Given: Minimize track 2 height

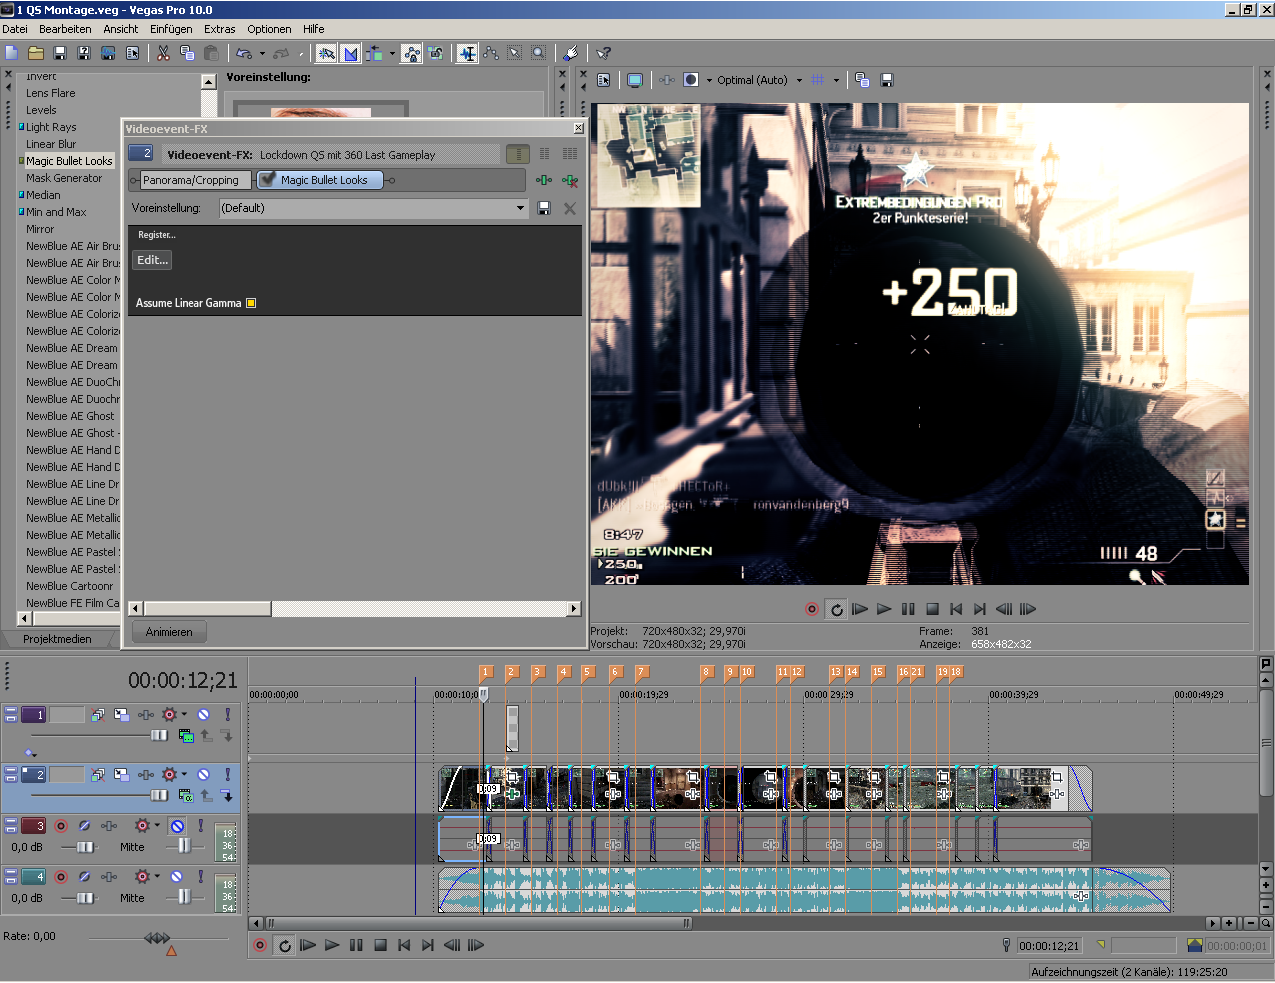Looking at the screenshot, I should click(11, 771).
